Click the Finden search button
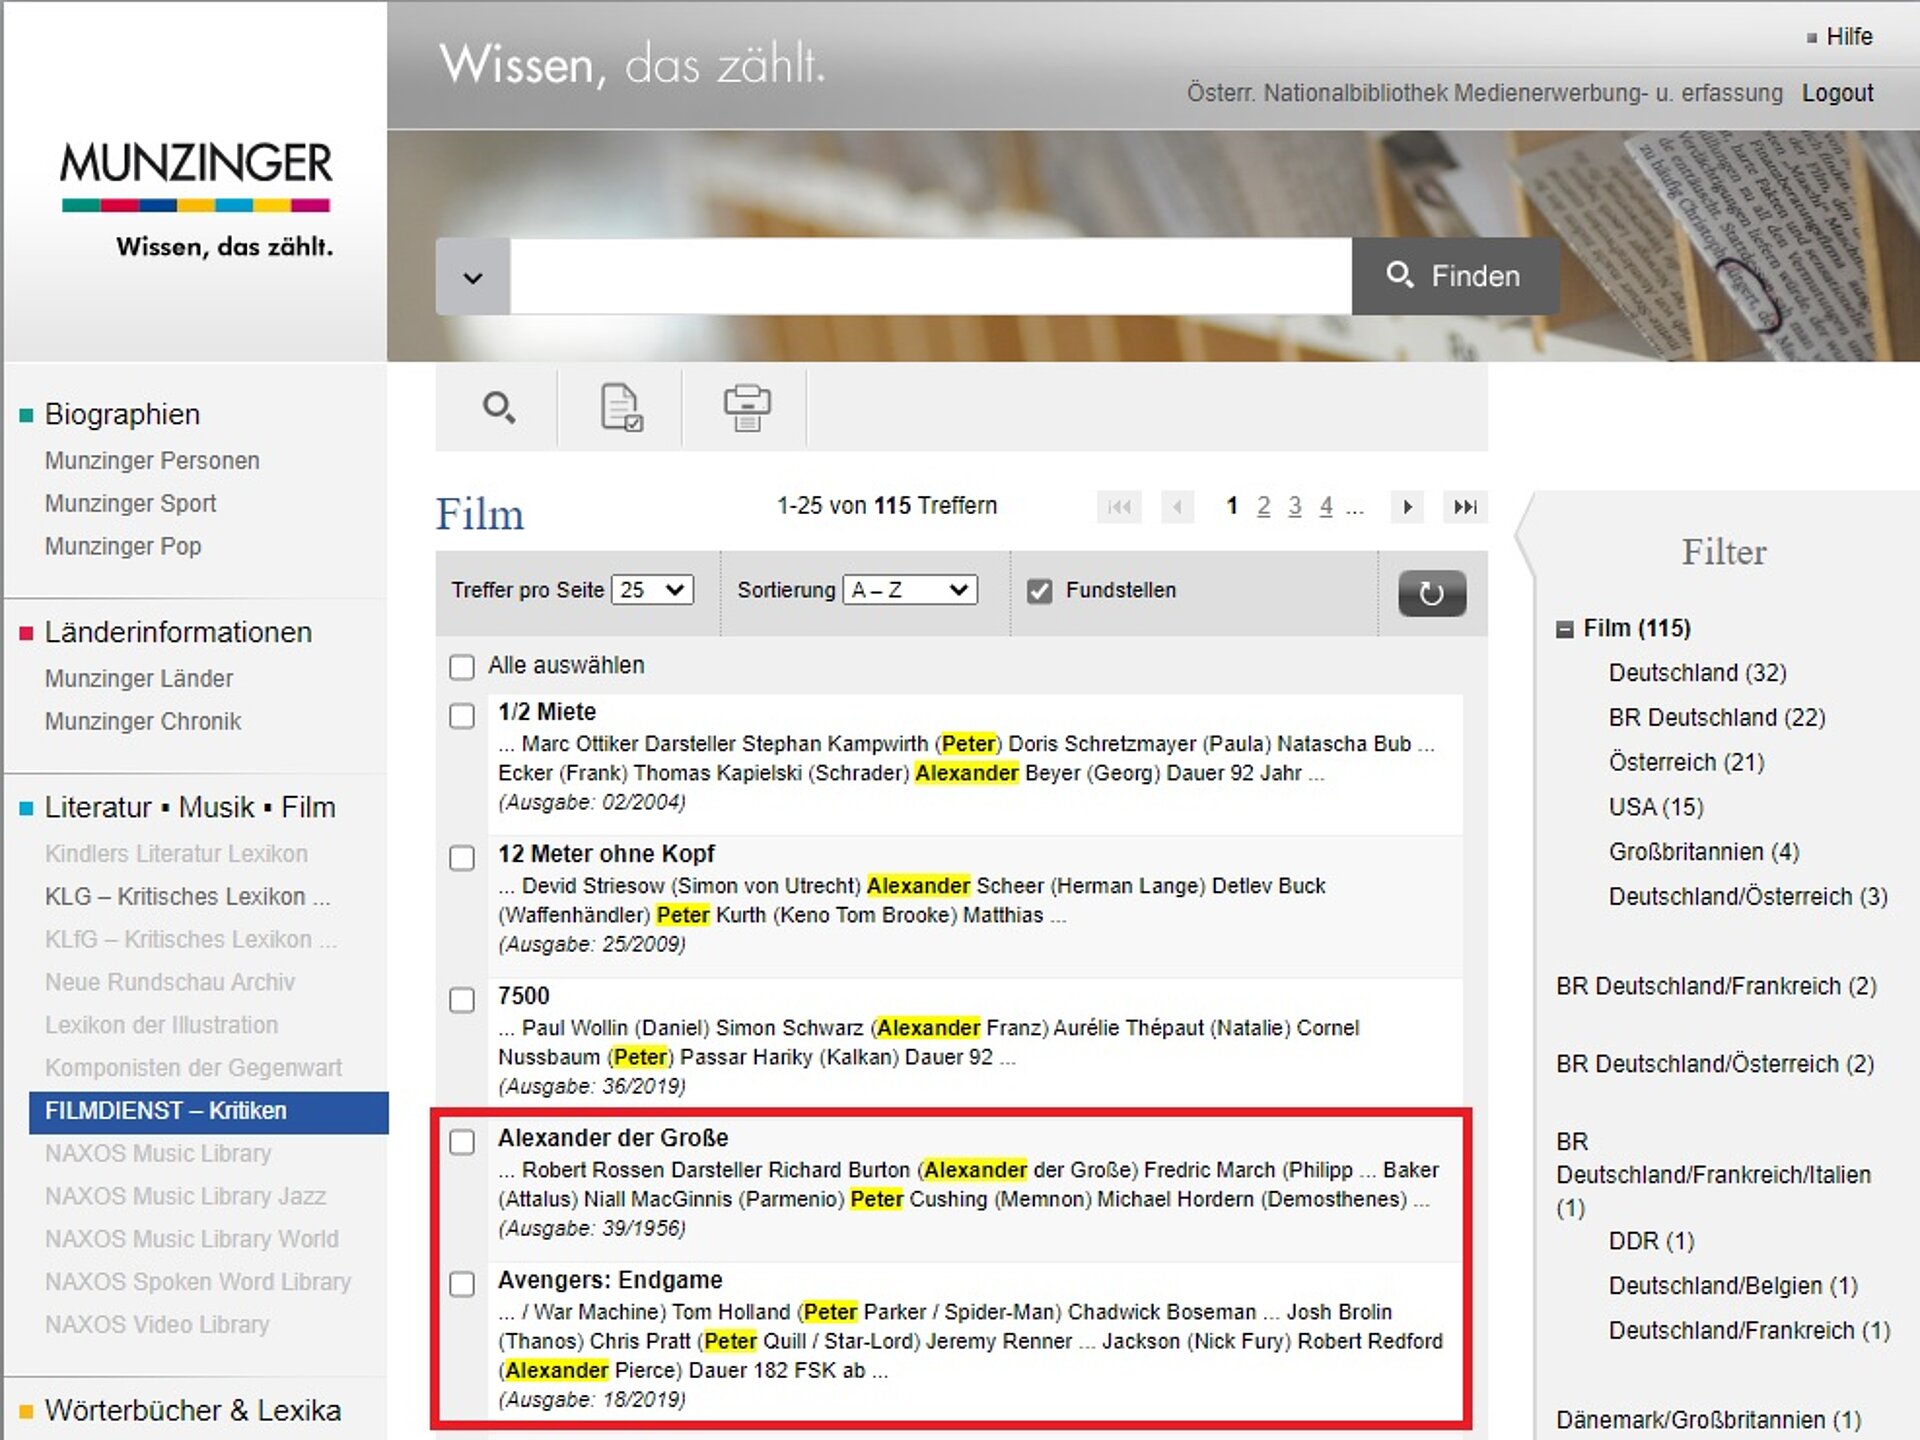 pyautogui.click(x=1455, y=276)
